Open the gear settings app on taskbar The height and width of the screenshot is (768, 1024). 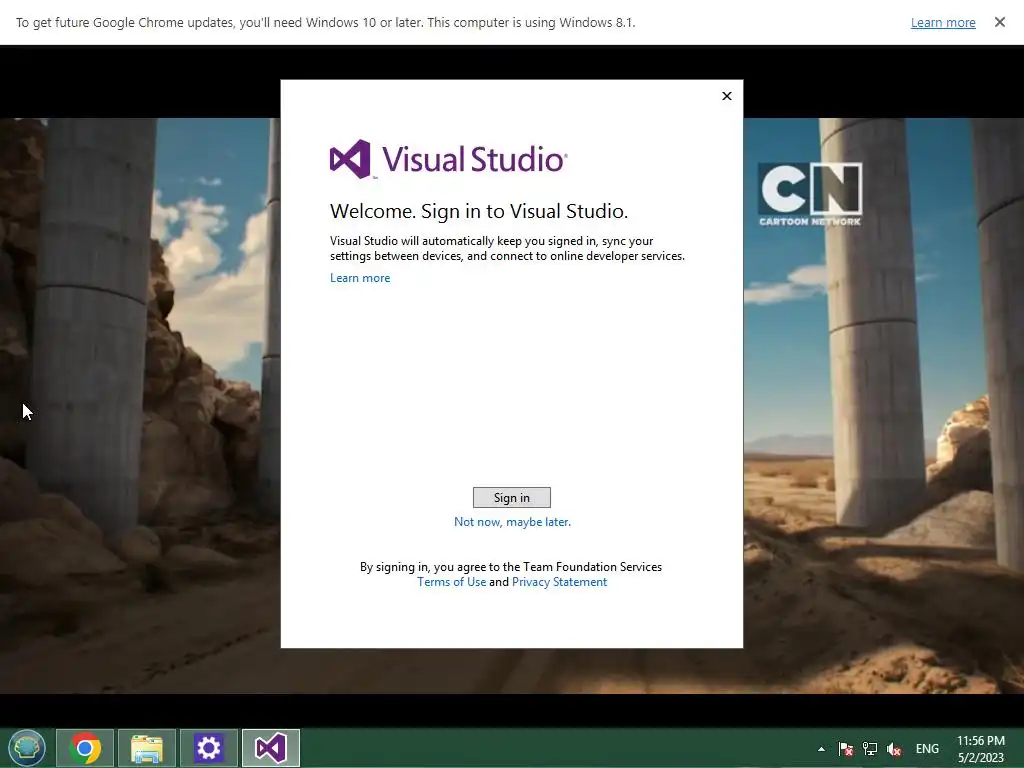pyautogui.click(x=208, y=748)
